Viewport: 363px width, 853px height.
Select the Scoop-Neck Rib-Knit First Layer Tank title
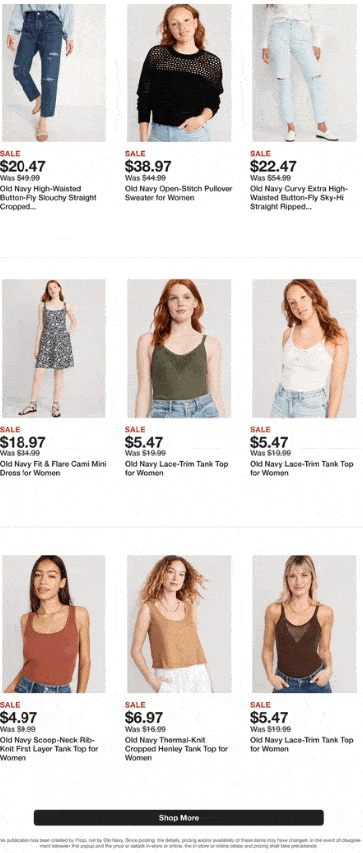coord(49,749)
